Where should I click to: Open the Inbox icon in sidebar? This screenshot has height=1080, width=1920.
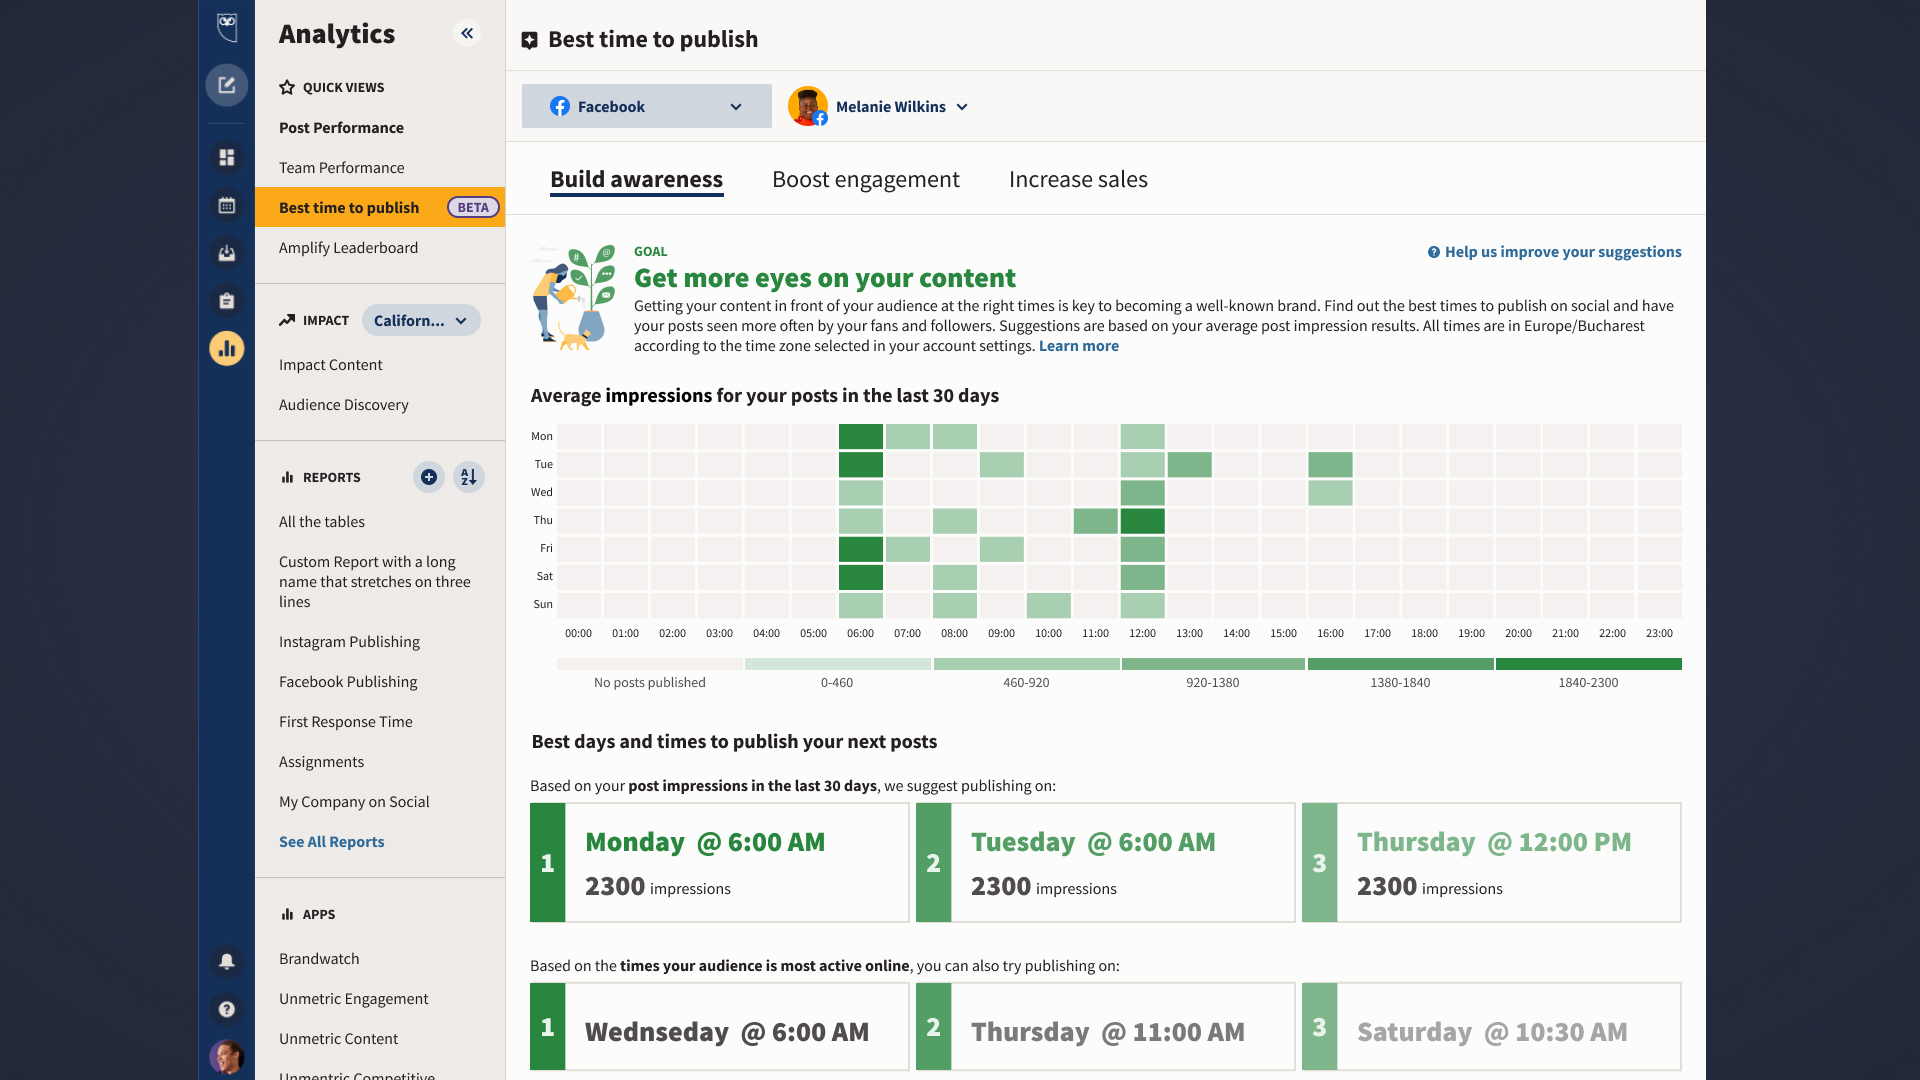(x=227, y=253)
